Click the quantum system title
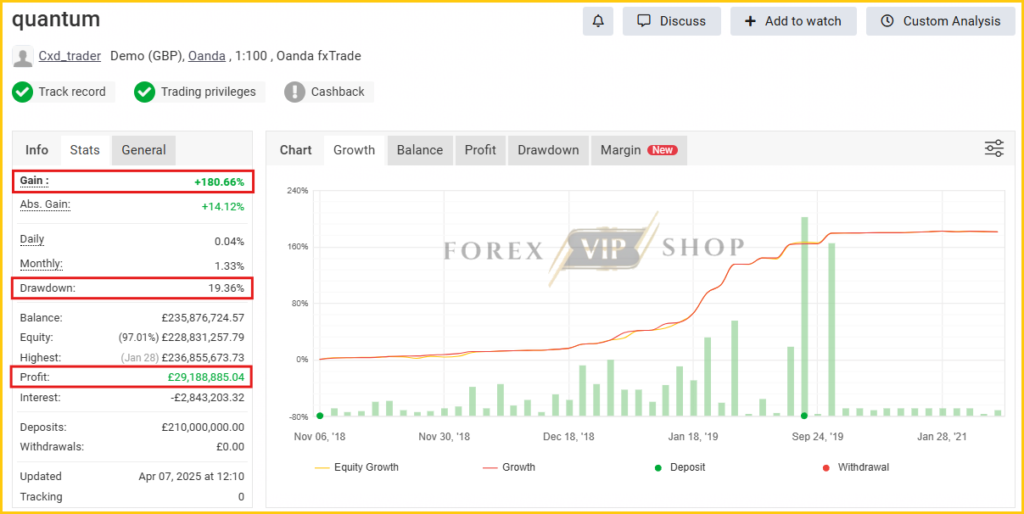1024x514 pixels. [x=56, y=20]
